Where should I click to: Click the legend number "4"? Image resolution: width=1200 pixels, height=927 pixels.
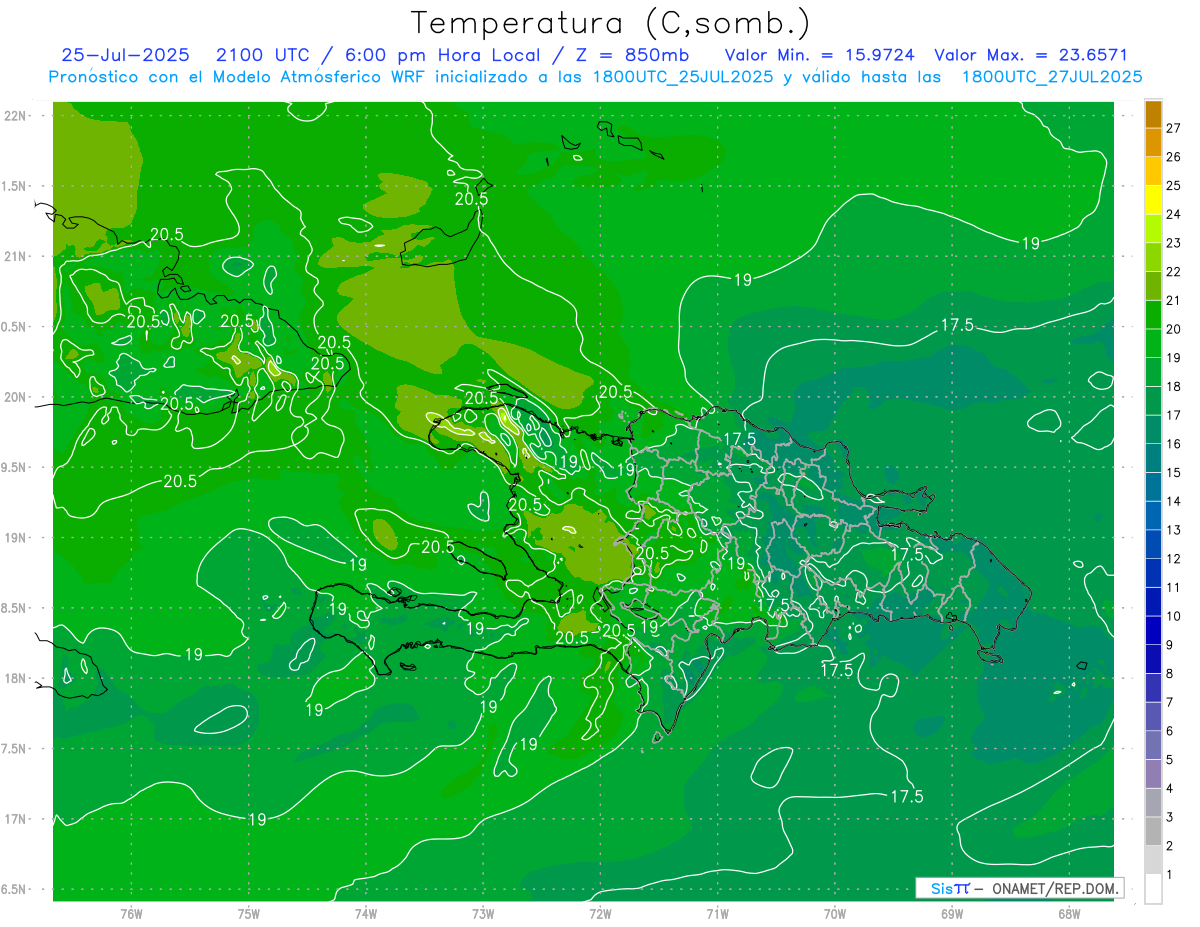(1171, 789)
